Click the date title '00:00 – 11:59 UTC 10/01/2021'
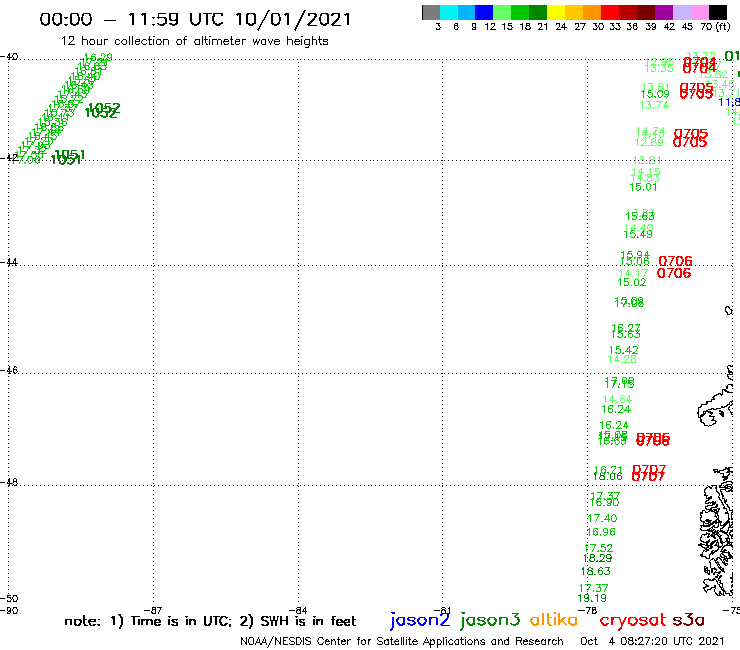The width and height of the screenshot is (740, 650). 195,19
